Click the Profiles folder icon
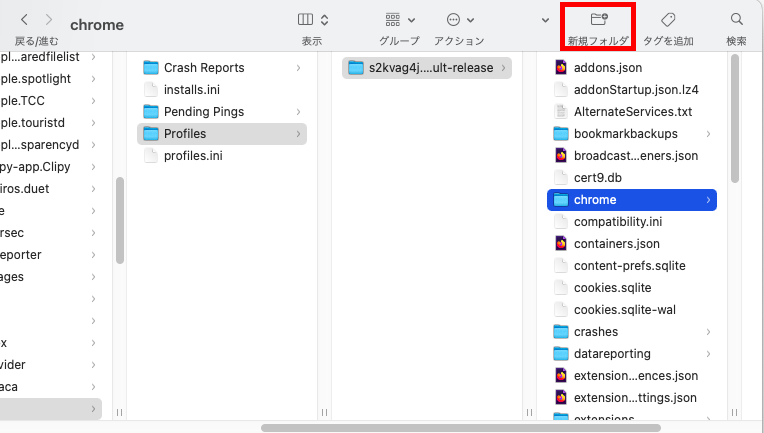 (x=151, y=133)
